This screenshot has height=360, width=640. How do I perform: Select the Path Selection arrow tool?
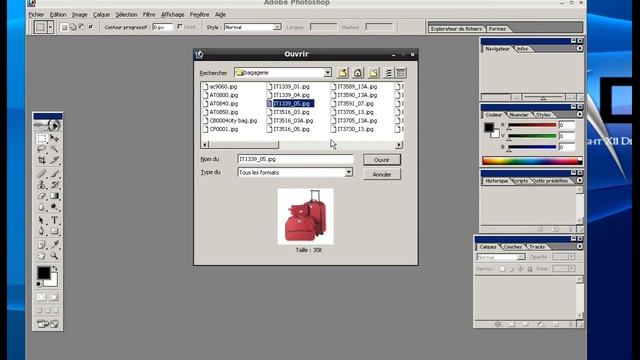(x=42, y=220)
